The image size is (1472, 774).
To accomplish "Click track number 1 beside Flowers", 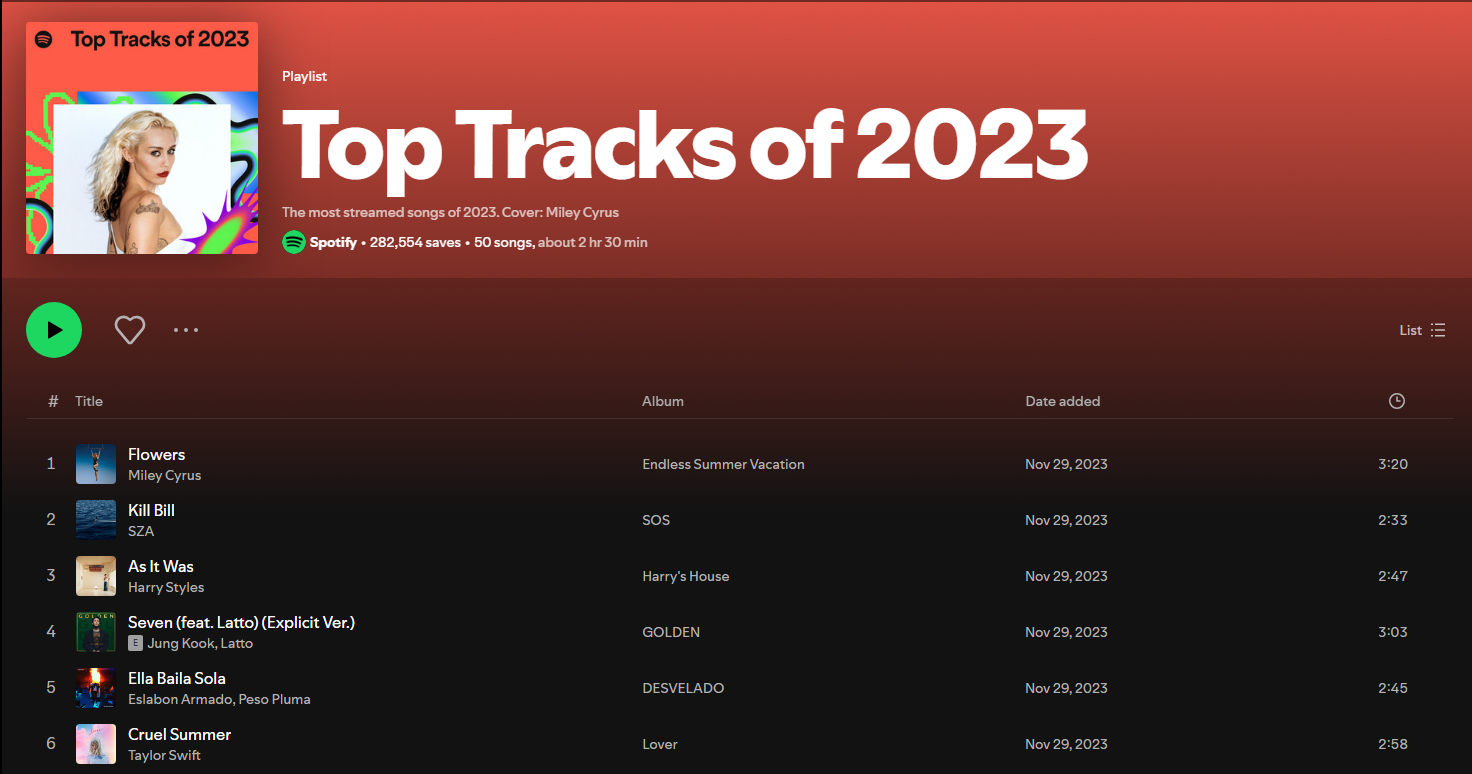I will pos(51,464).
